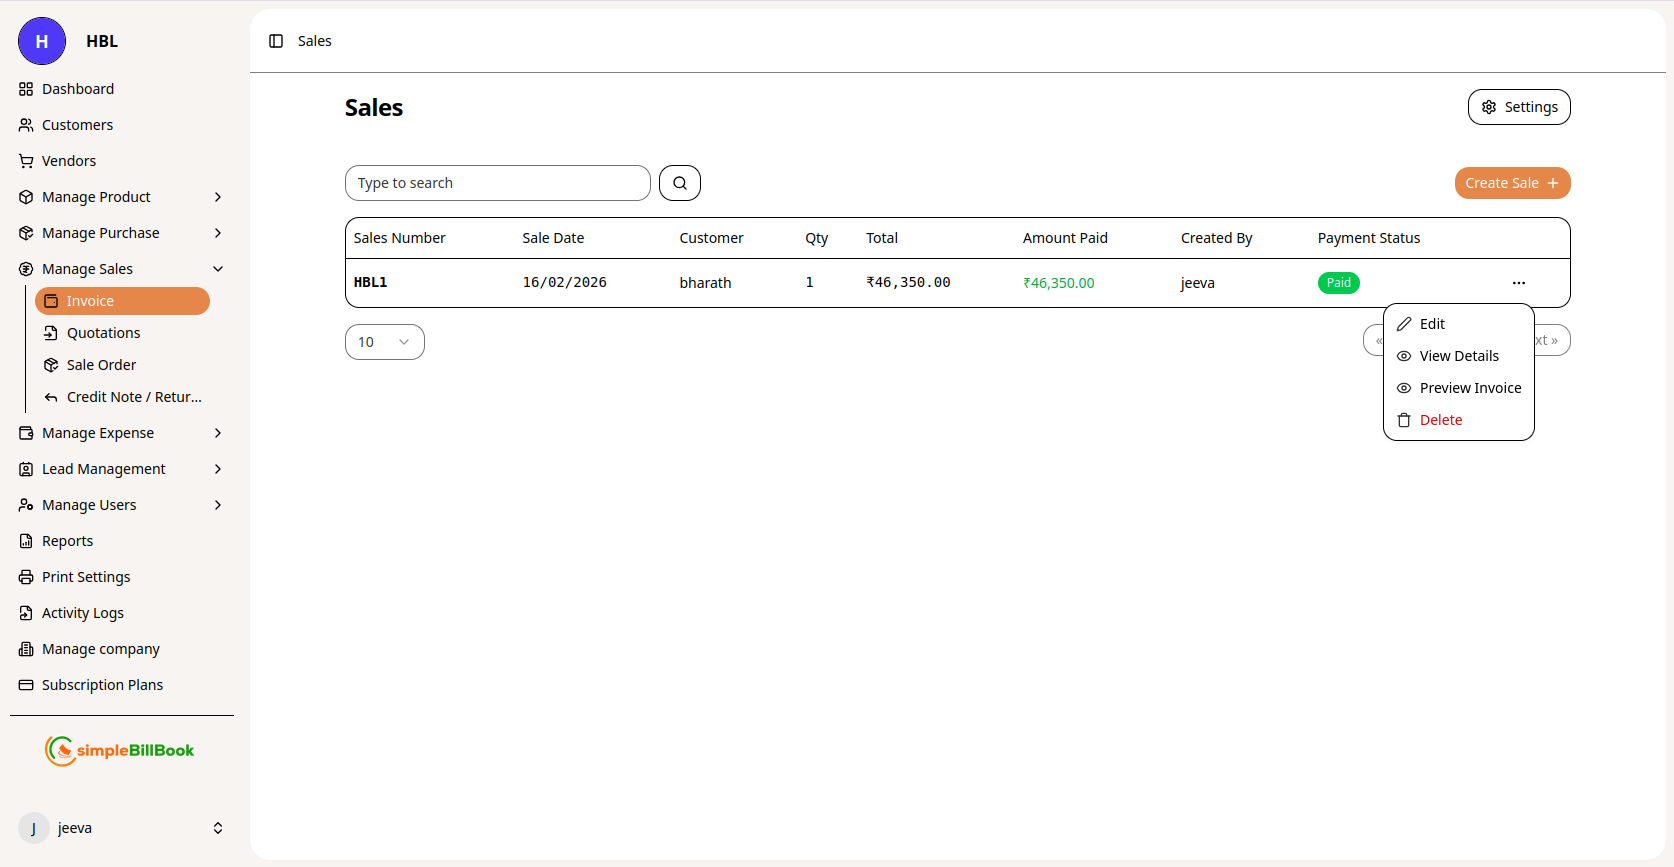Image resolution: width=1674 pixels, height=867 pixels.
Task: Open the Settings button
Action: click(x=1518, y=107)
